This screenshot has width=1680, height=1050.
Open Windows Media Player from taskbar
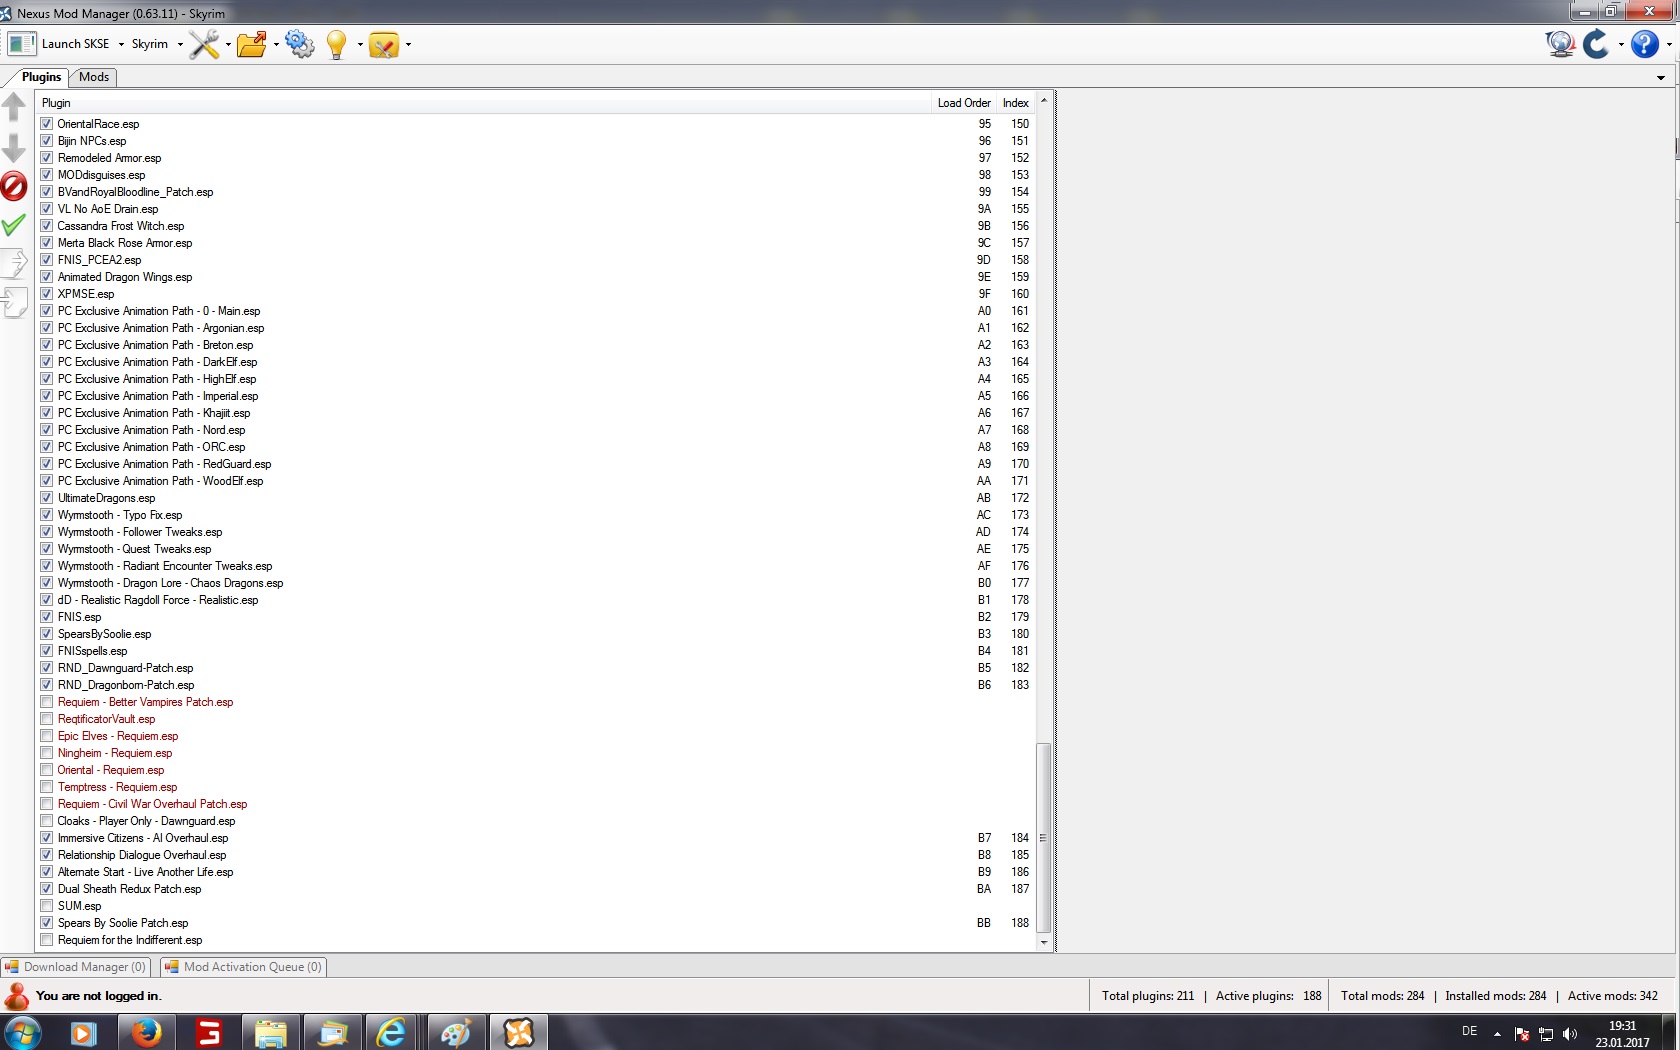[84, 1032]
